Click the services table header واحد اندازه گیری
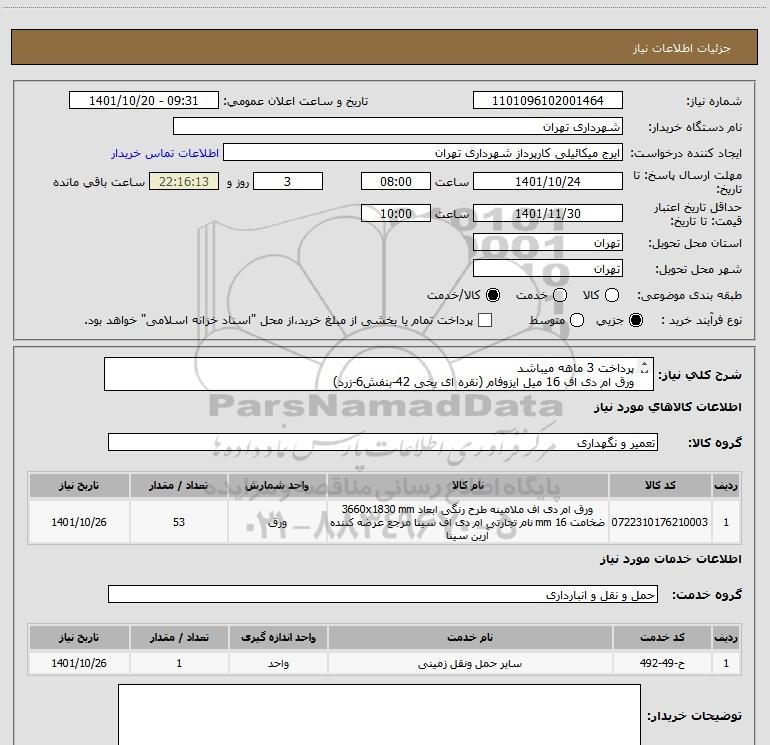This screenshot has width=770, height=745. click(x=278, y=637)
